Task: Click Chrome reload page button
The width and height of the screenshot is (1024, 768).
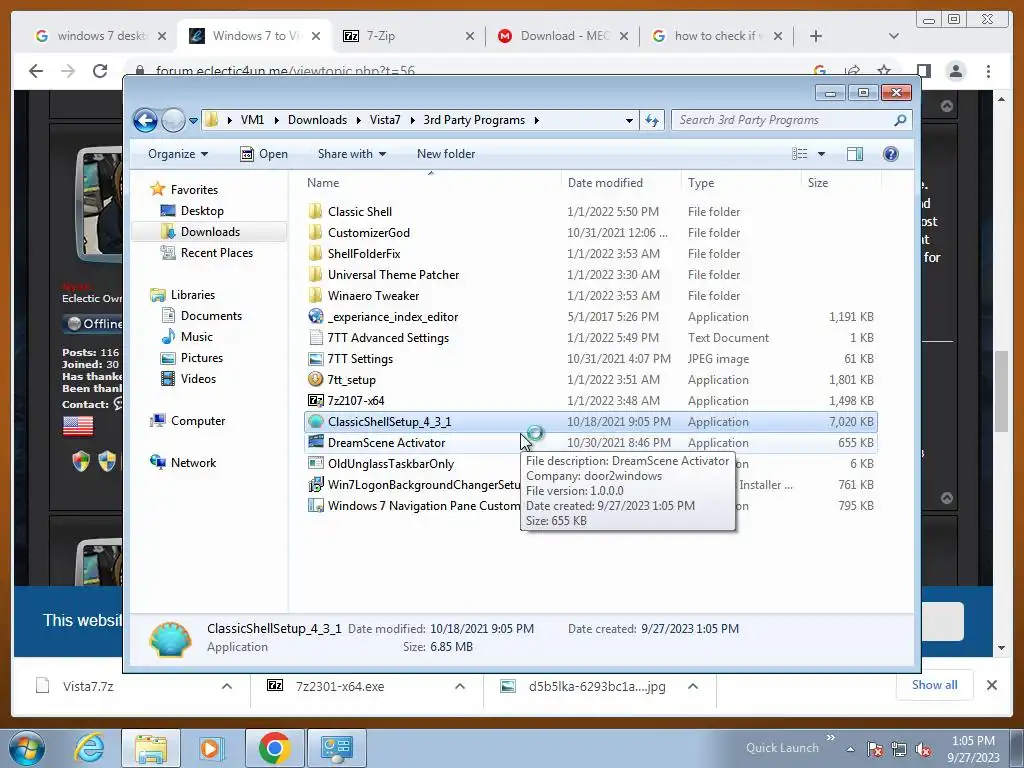Action: (x=100, y=71)
